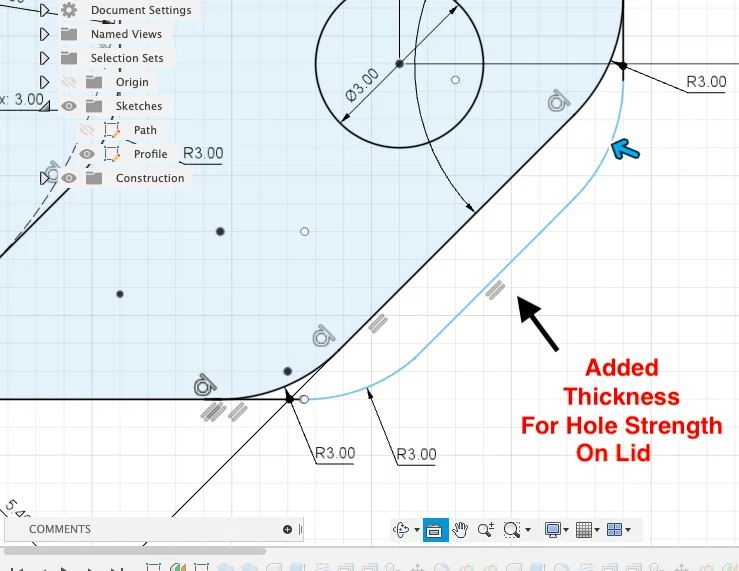Viewport: 739px width, 571px height.
Task: Expand the Document Settings node
Action: point(44,10)
